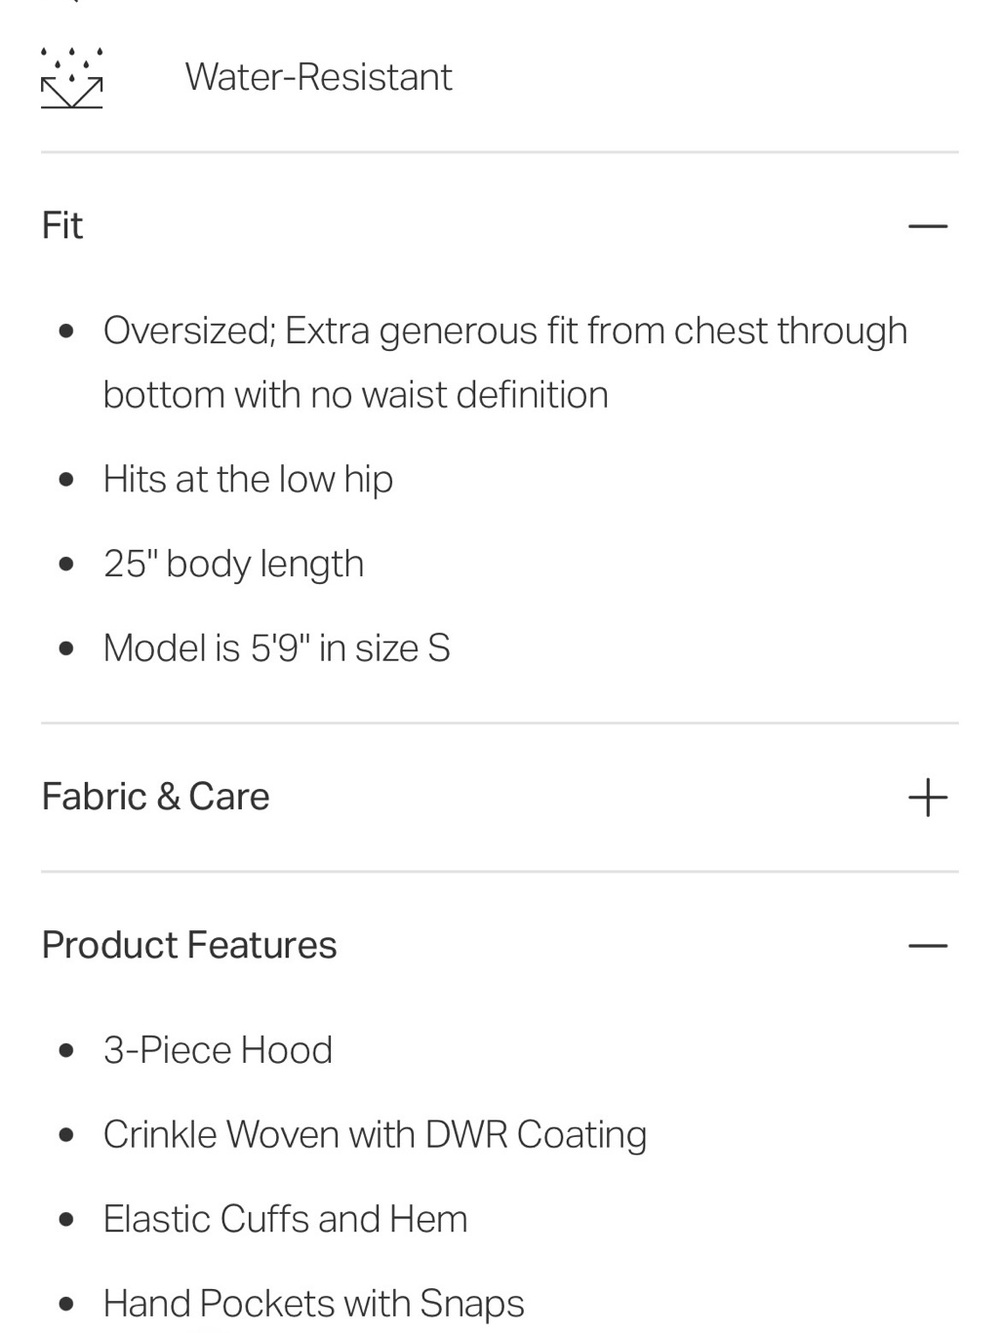Collapse Product Features minus icon
Screen dimensions: 1000x1333
pos(927,945)
